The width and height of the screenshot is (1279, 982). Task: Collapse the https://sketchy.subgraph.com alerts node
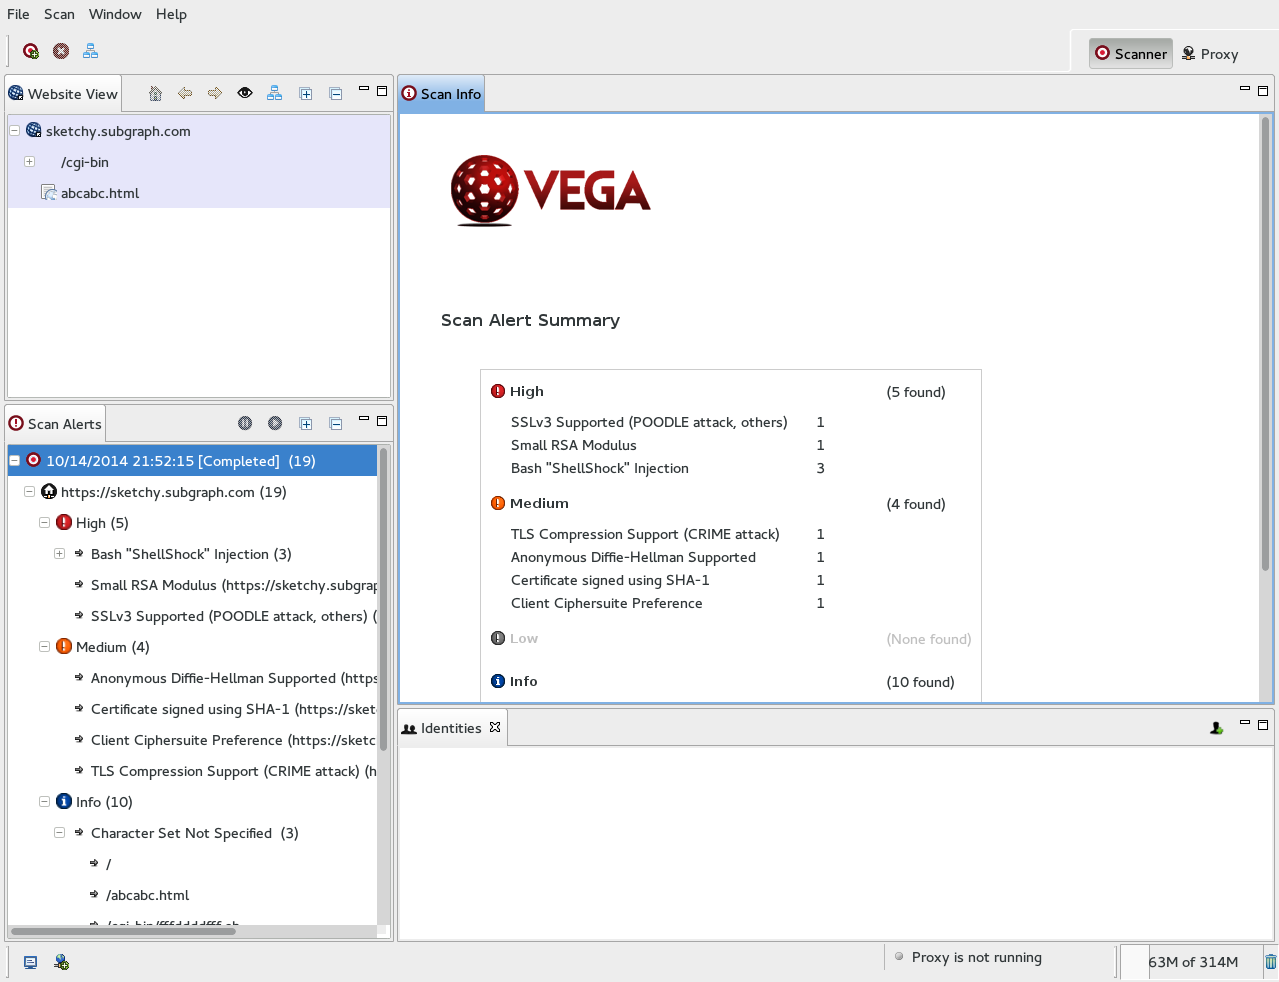click(x=29, y=491)
